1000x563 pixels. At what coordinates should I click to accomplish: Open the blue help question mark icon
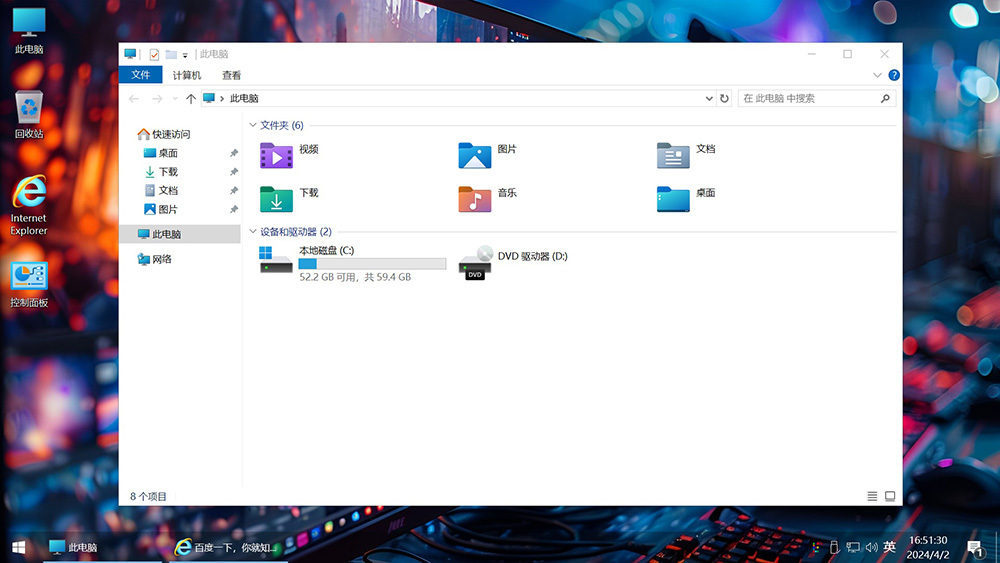(x=894, y=75)
